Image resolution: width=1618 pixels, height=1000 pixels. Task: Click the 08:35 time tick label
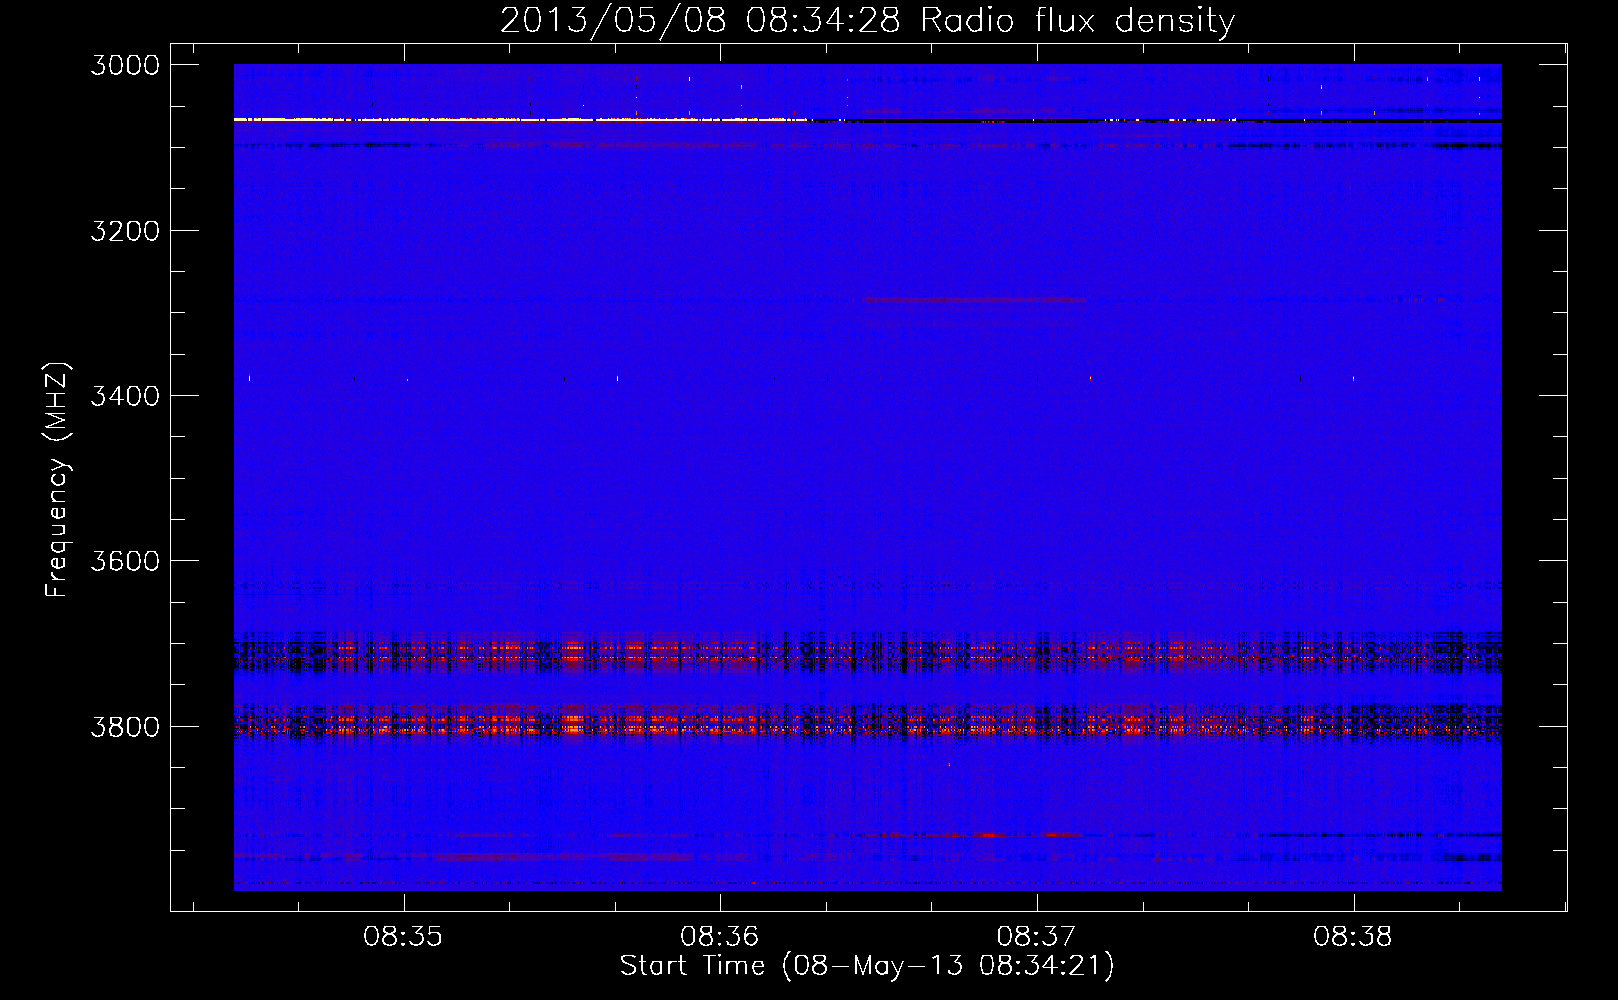403,937
